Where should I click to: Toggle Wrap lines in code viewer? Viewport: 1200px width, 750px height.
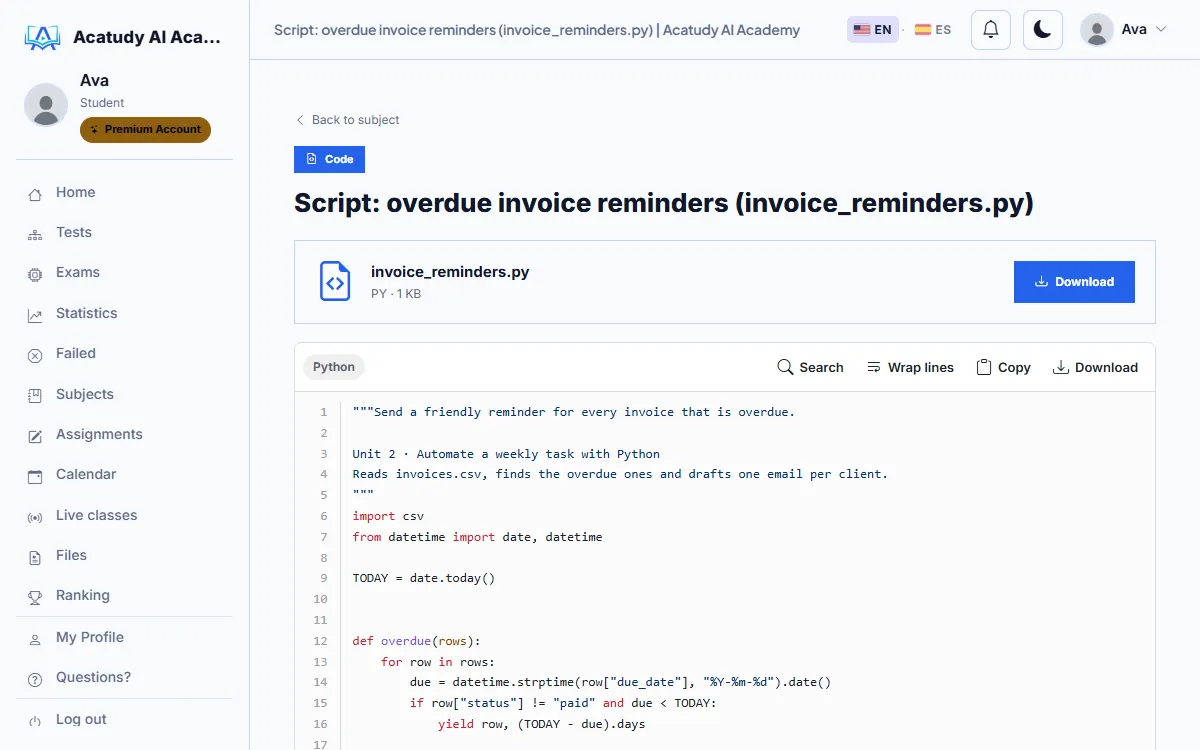(x=910, y=367)
